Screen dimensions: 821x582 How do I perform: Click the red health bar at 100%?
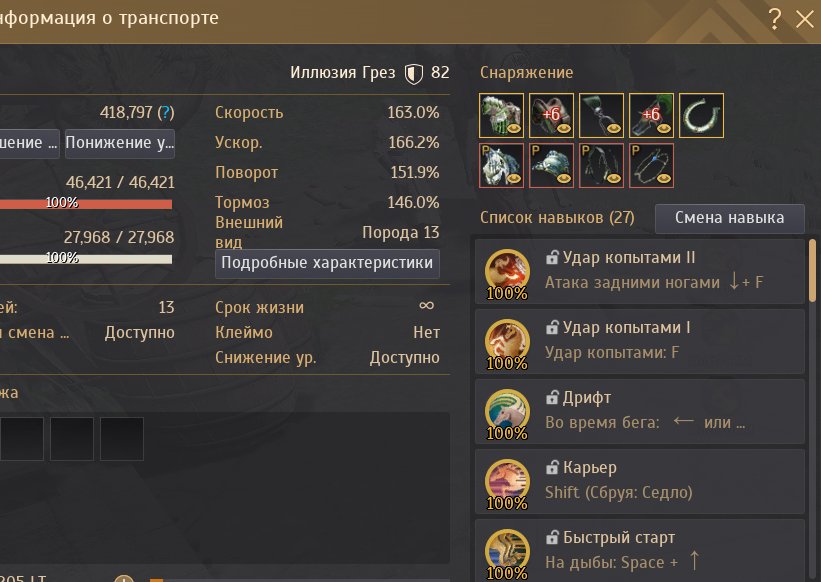click(x=86, y=204)
